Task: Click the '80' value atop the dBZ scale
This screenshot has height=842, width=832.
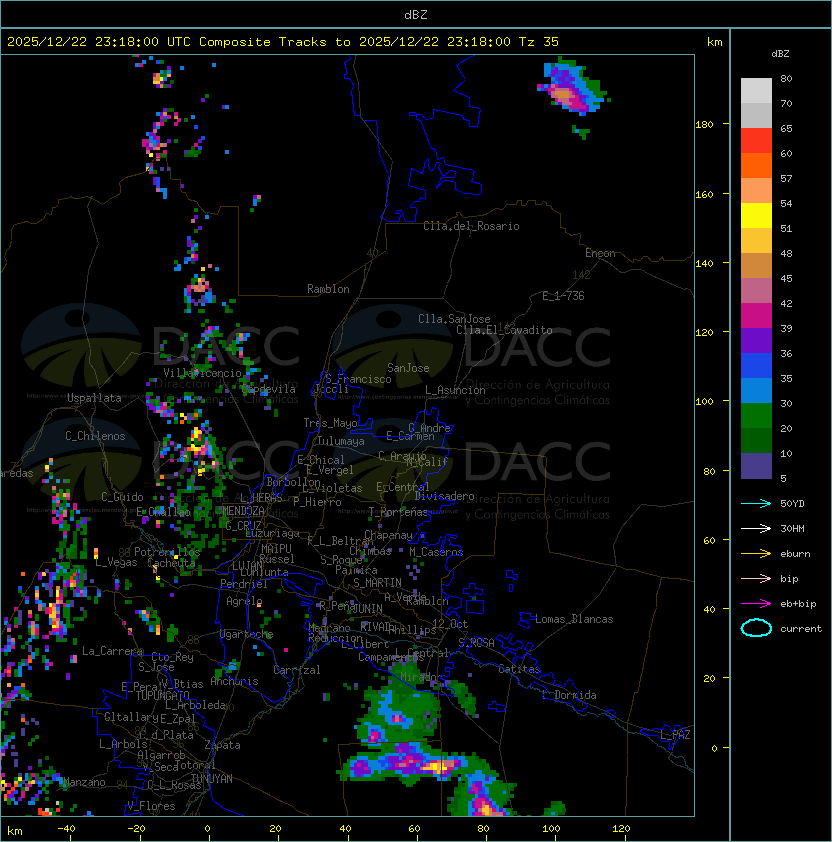Action: click(786, 78)
